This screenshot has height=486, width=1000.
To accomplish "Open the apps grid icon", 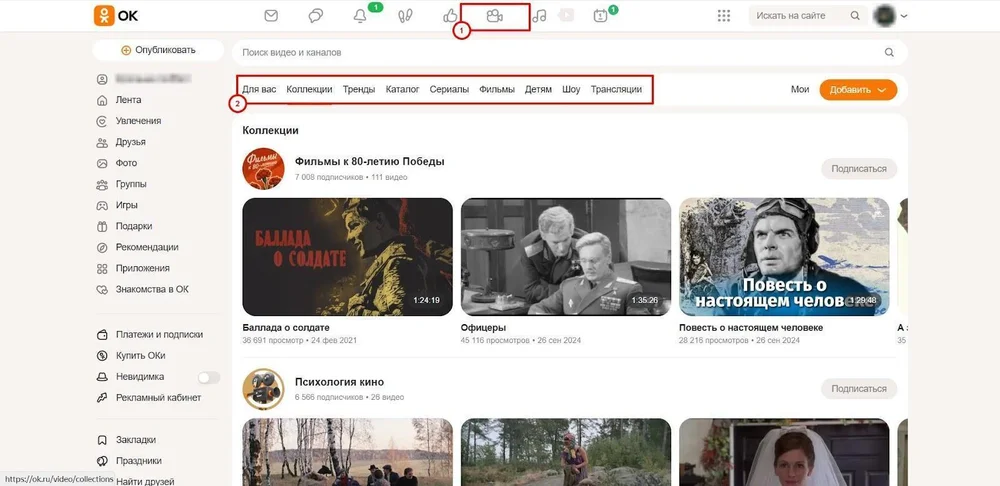I will point(723,16).
